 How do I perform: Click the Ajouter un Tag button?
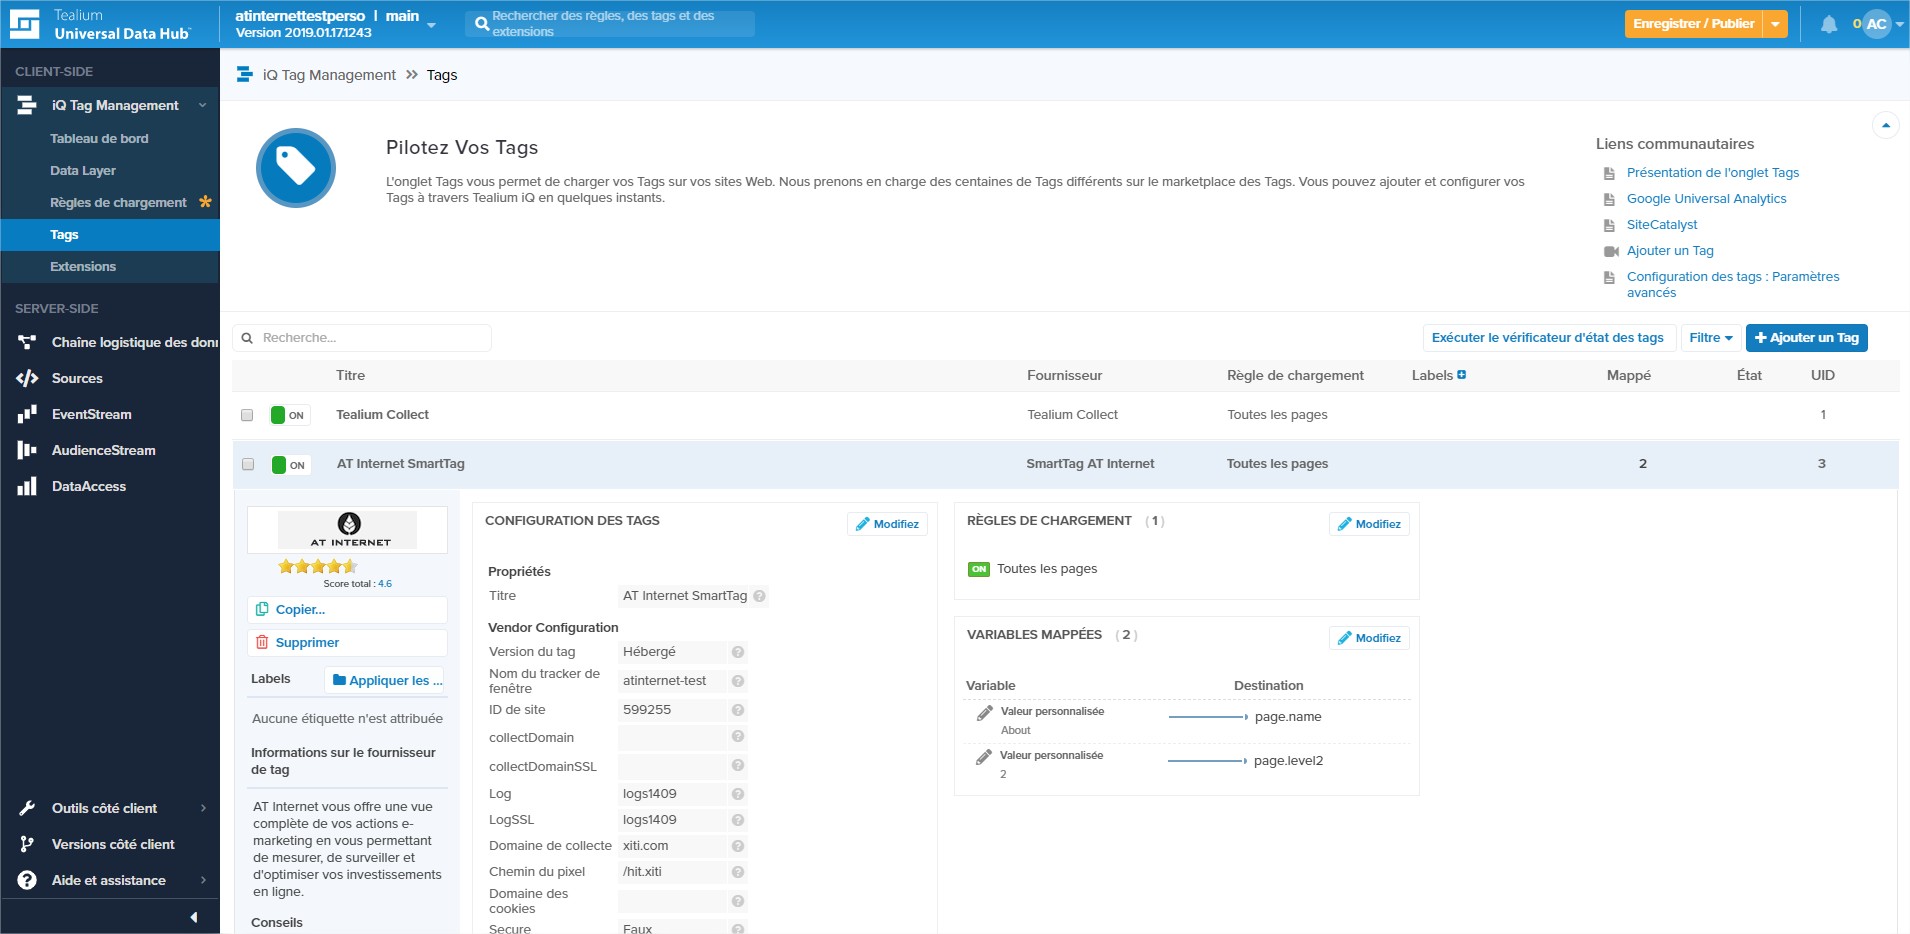pos(1806,338)
